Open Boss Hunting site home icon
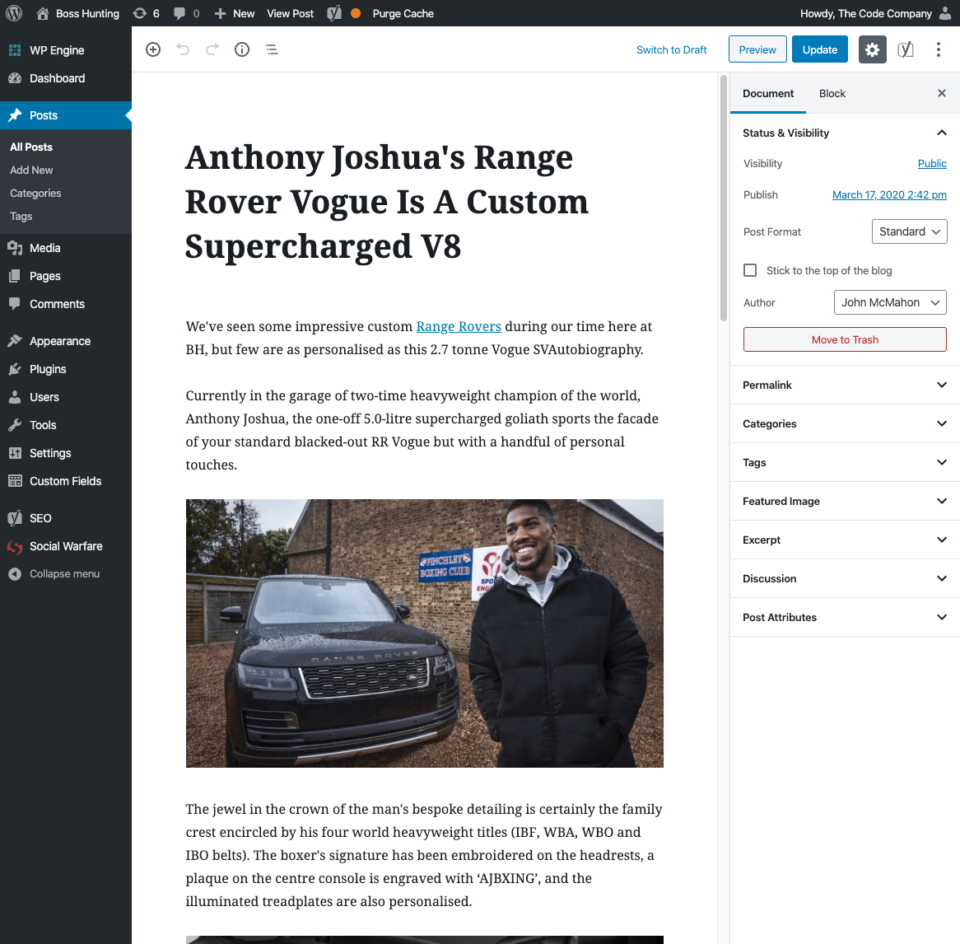 [42, 13]
